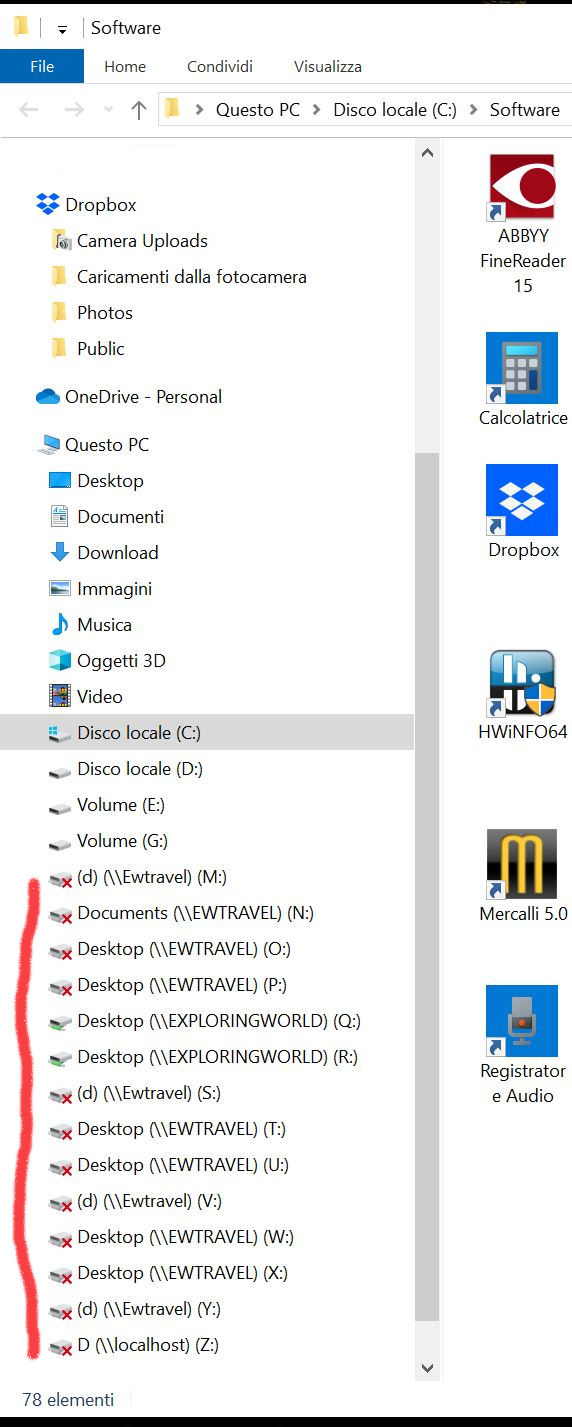Screen dimensions: 572x1427
Task: Select the Photos folder under Dropbox
Action: pos(105,313)
